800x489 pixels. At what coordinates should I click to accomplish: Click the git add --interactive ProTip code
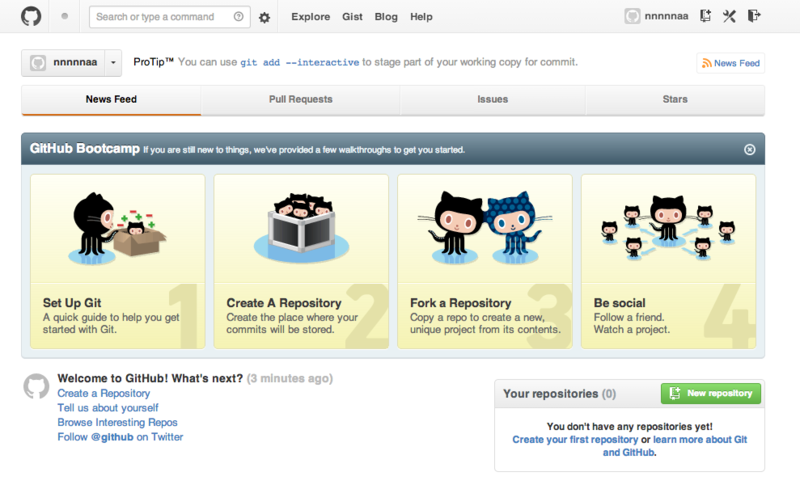(299, 62)
